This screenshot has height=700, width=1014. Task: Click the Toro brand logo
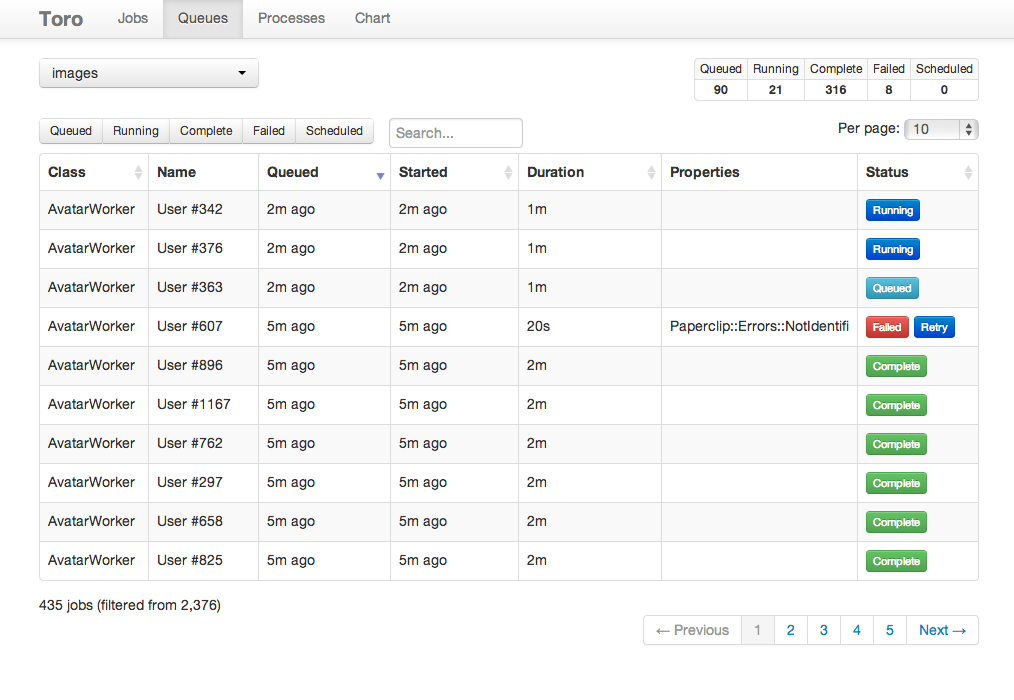coord(61,18)
